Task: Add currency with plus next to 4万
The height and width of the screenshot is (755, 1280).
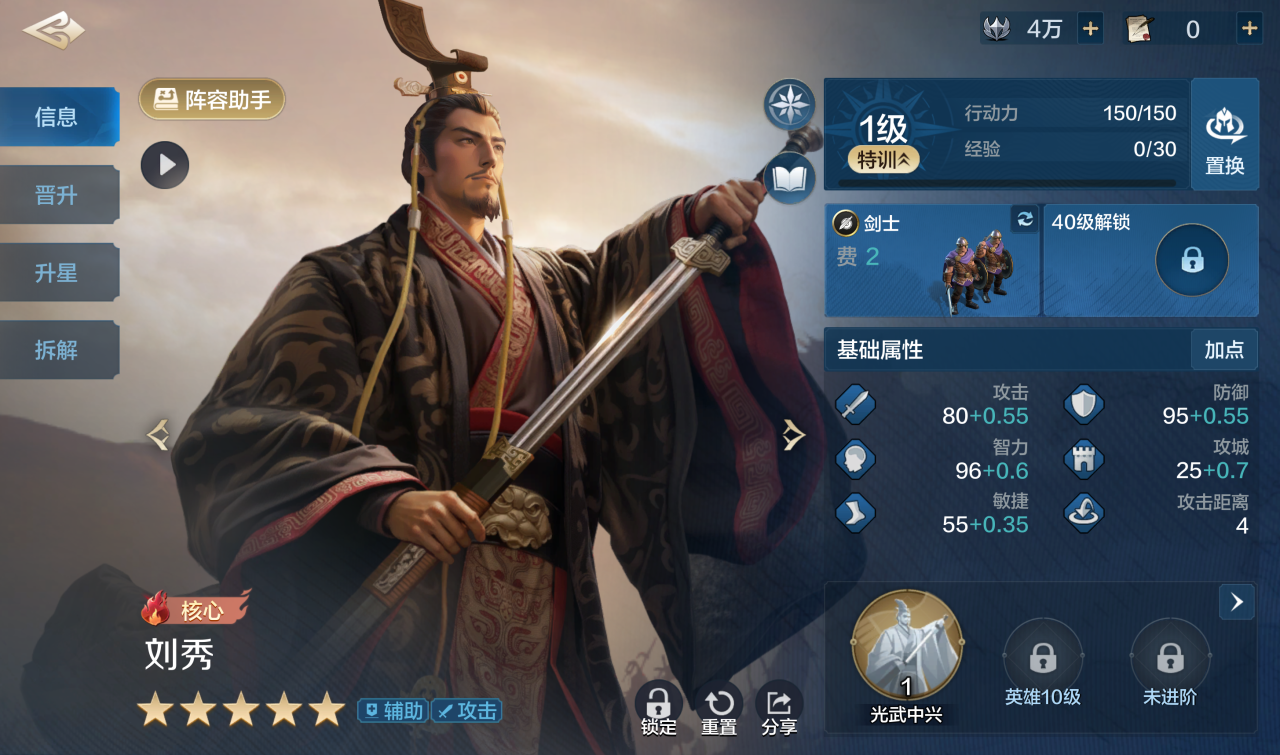Action: [1091, 29]
